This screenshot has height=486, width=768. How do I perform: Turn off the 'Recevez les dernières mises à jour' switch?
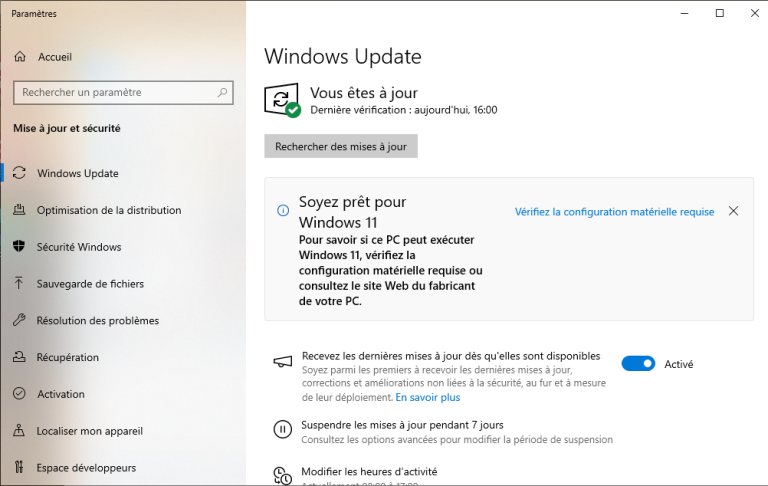(638, 364)
